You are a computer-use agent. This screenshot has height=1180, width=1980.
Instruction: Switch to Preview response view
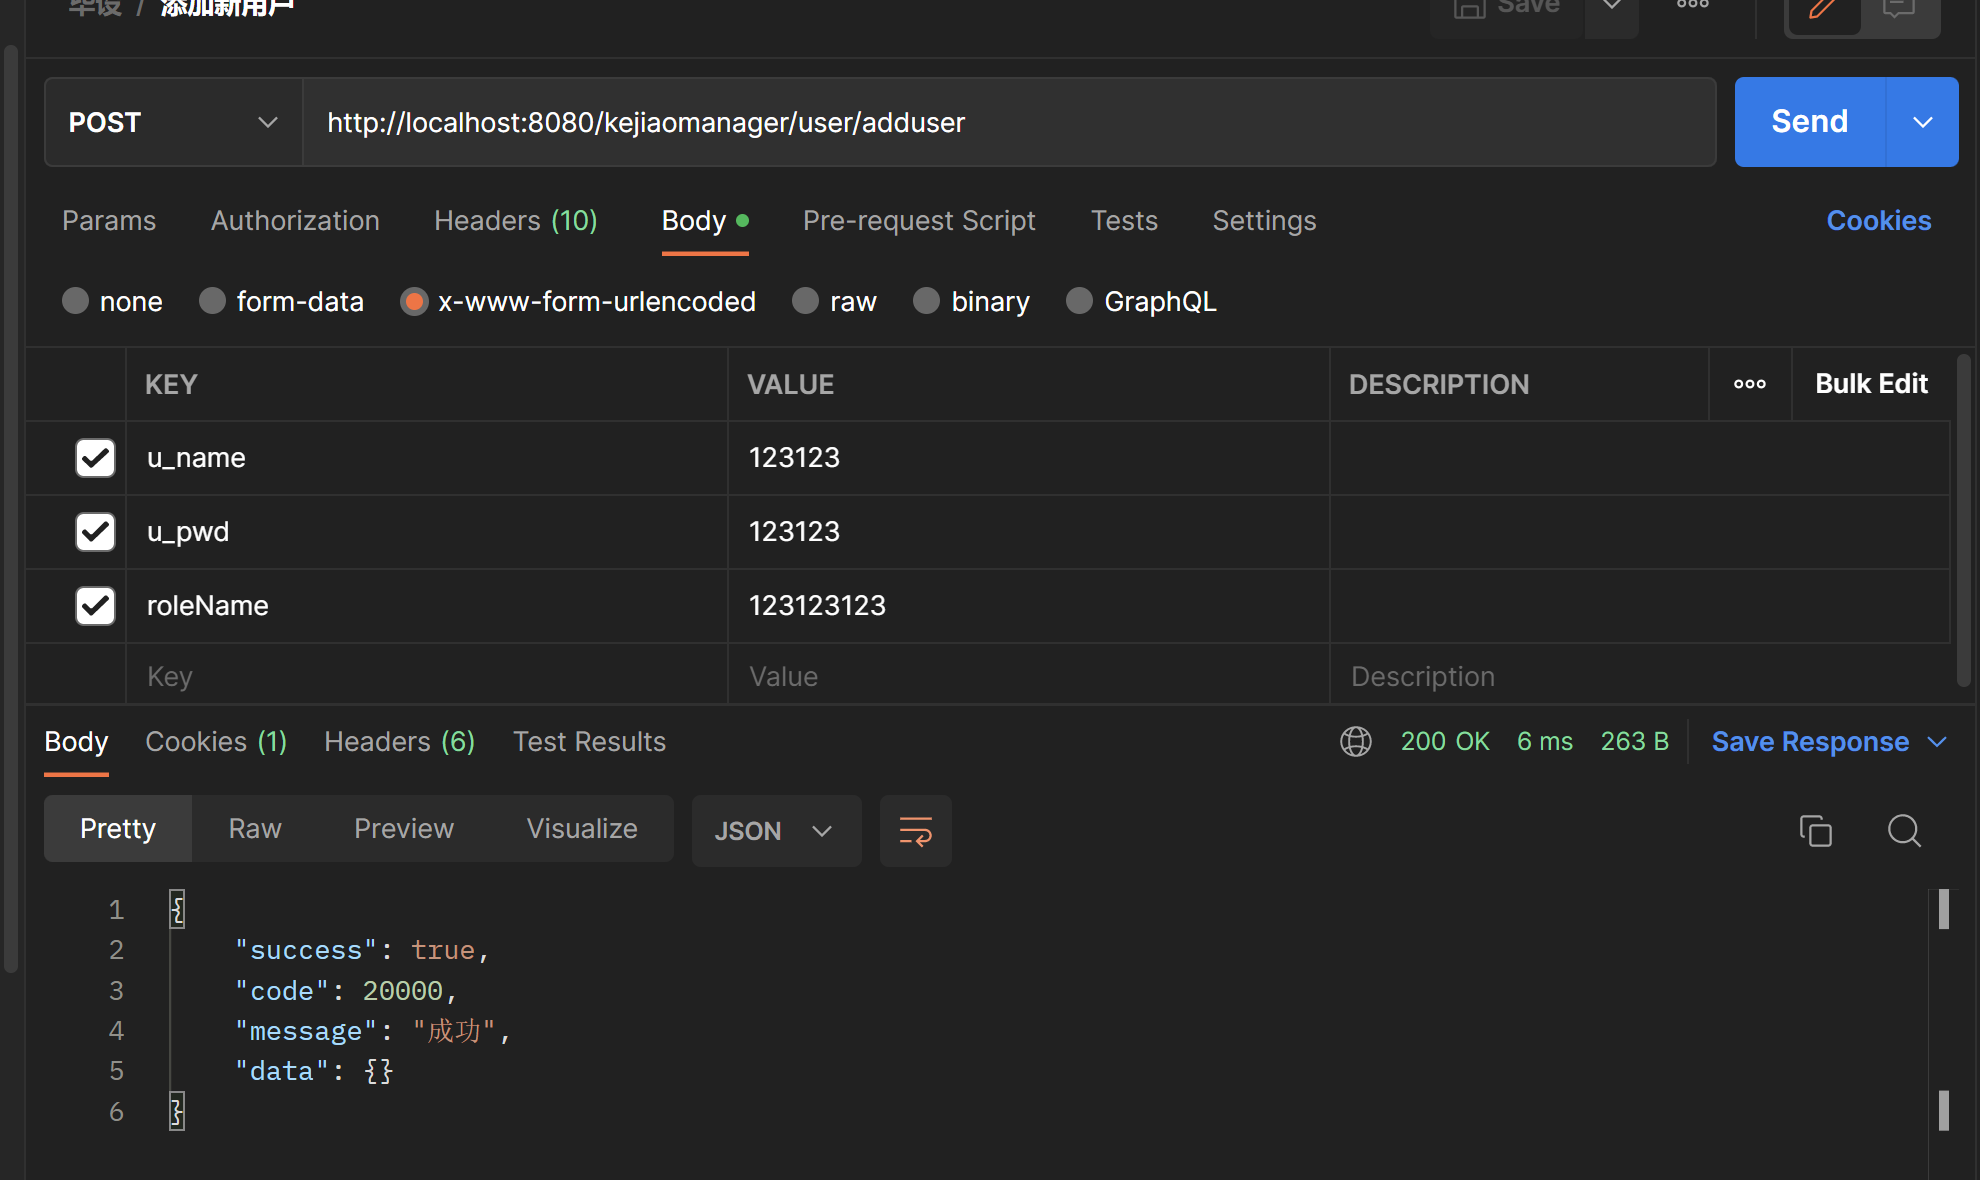pyautogui.click(x=404, y=829)
